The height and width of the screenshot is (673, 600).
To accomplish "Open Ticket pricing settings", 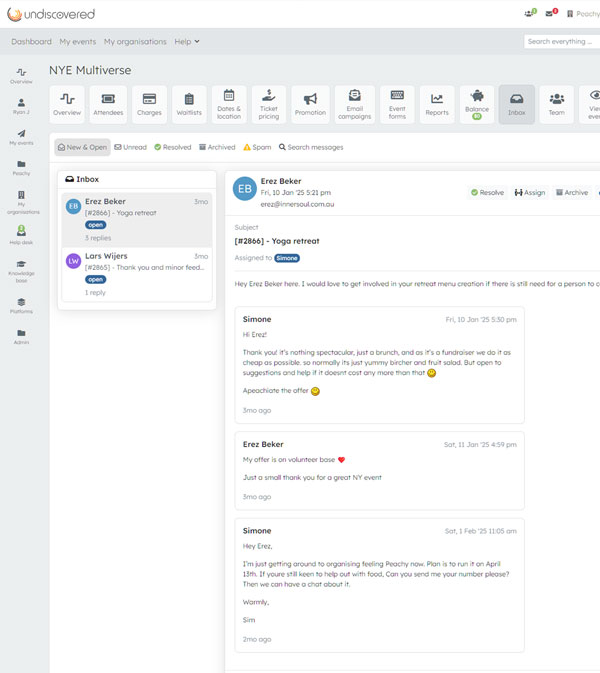I will 269,104.
